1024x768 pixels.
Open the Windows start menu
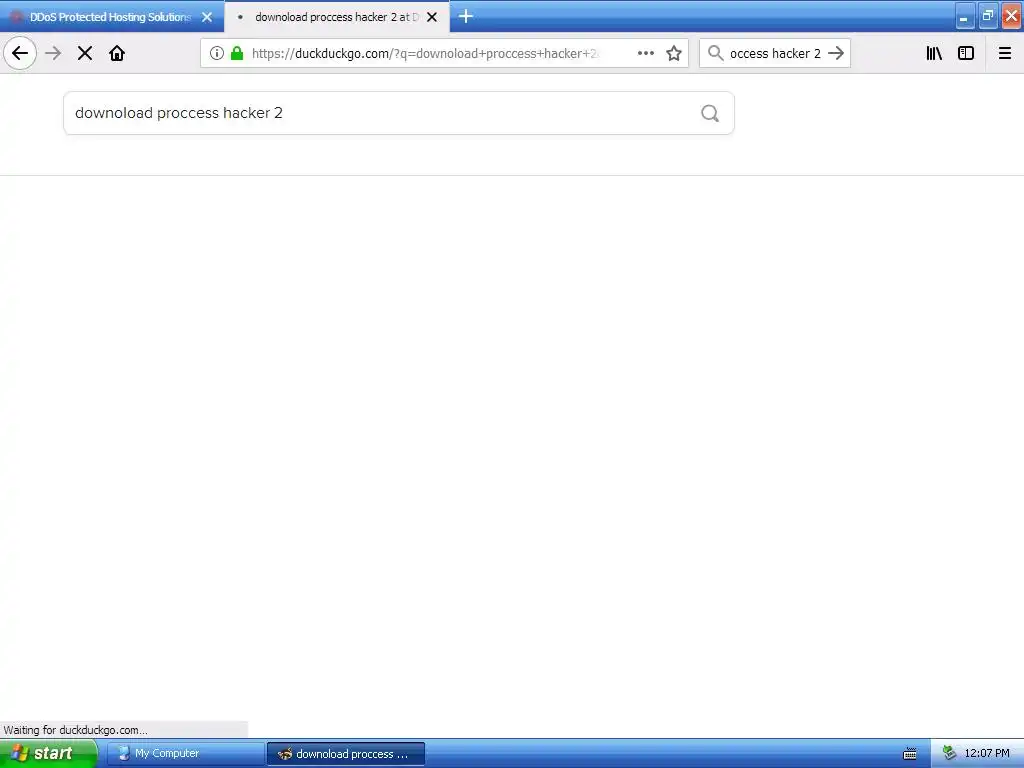click(47, 754)
